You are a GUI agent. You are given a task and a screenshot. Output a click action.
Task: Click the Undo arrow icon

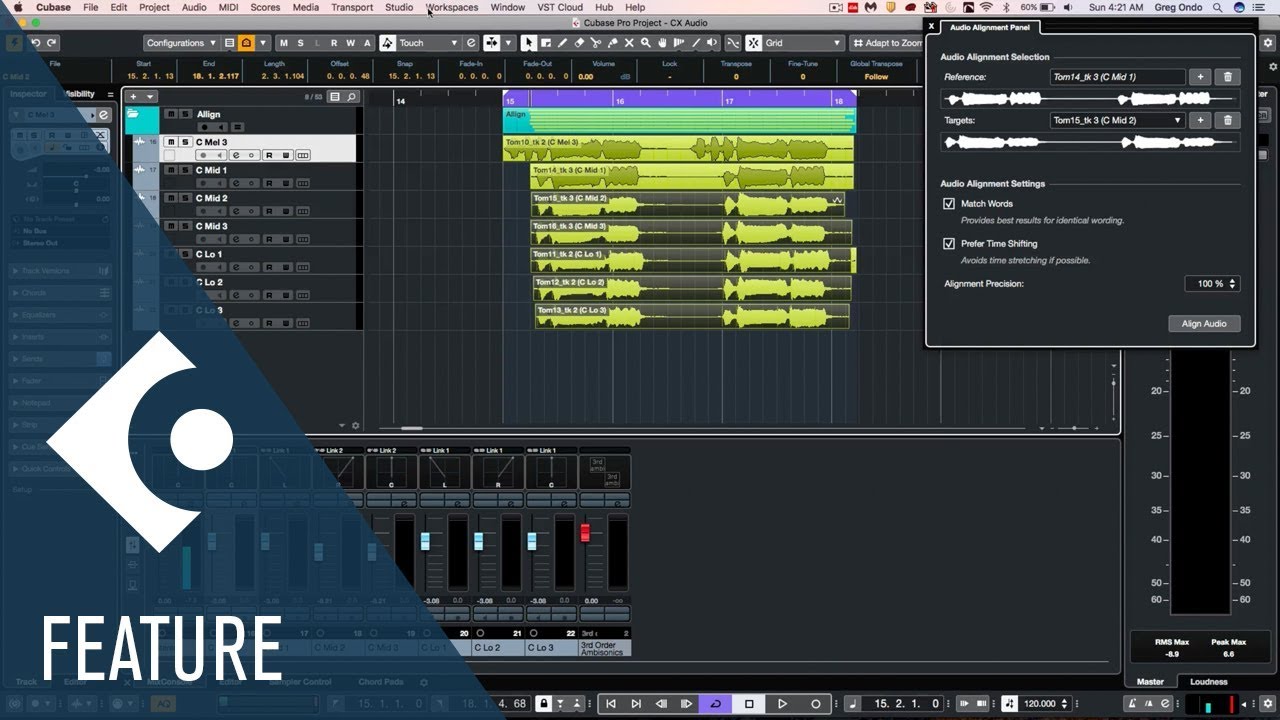tap(35, 43)
